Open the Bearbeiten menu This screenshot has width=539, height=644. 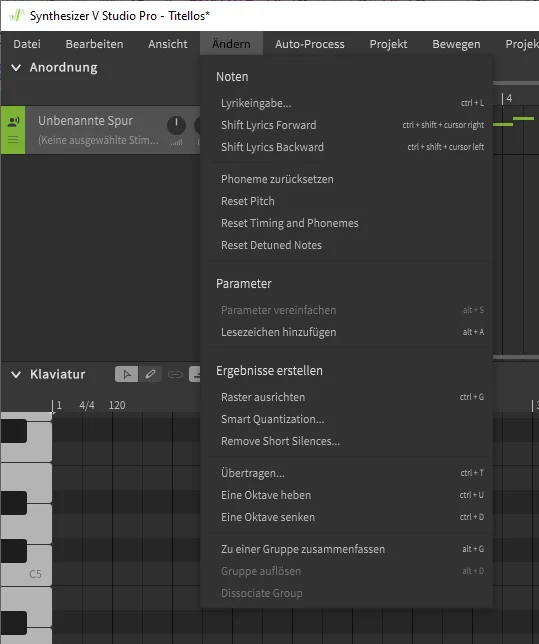click(94, 44)
